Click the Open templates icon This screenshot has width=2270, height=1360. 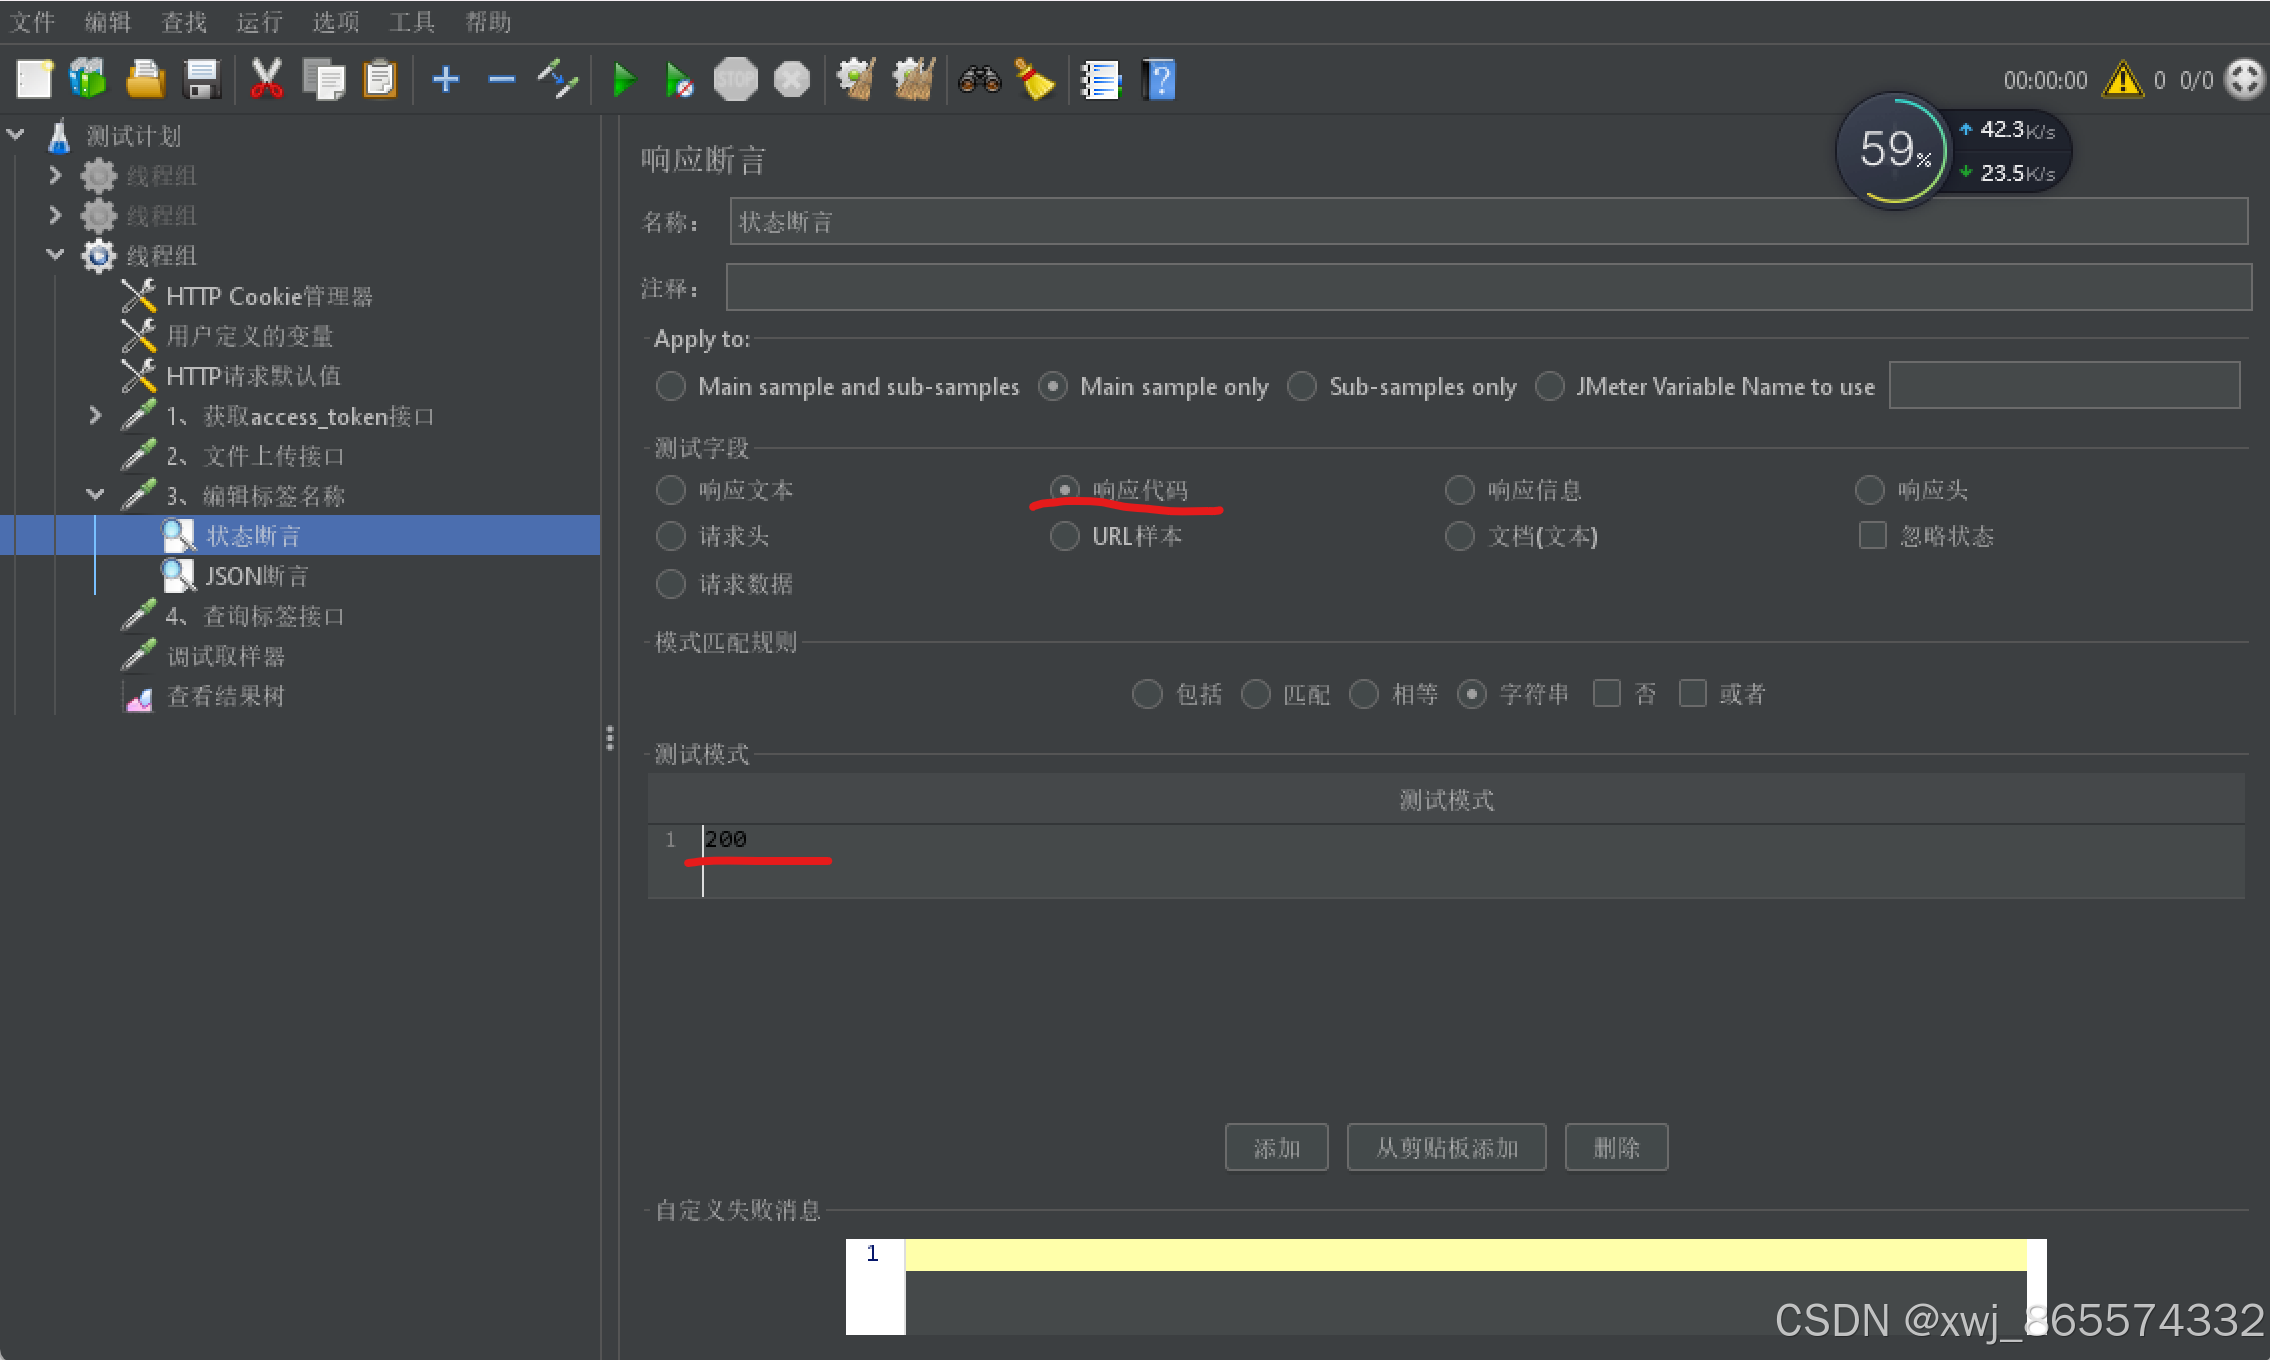coord(88,80)
